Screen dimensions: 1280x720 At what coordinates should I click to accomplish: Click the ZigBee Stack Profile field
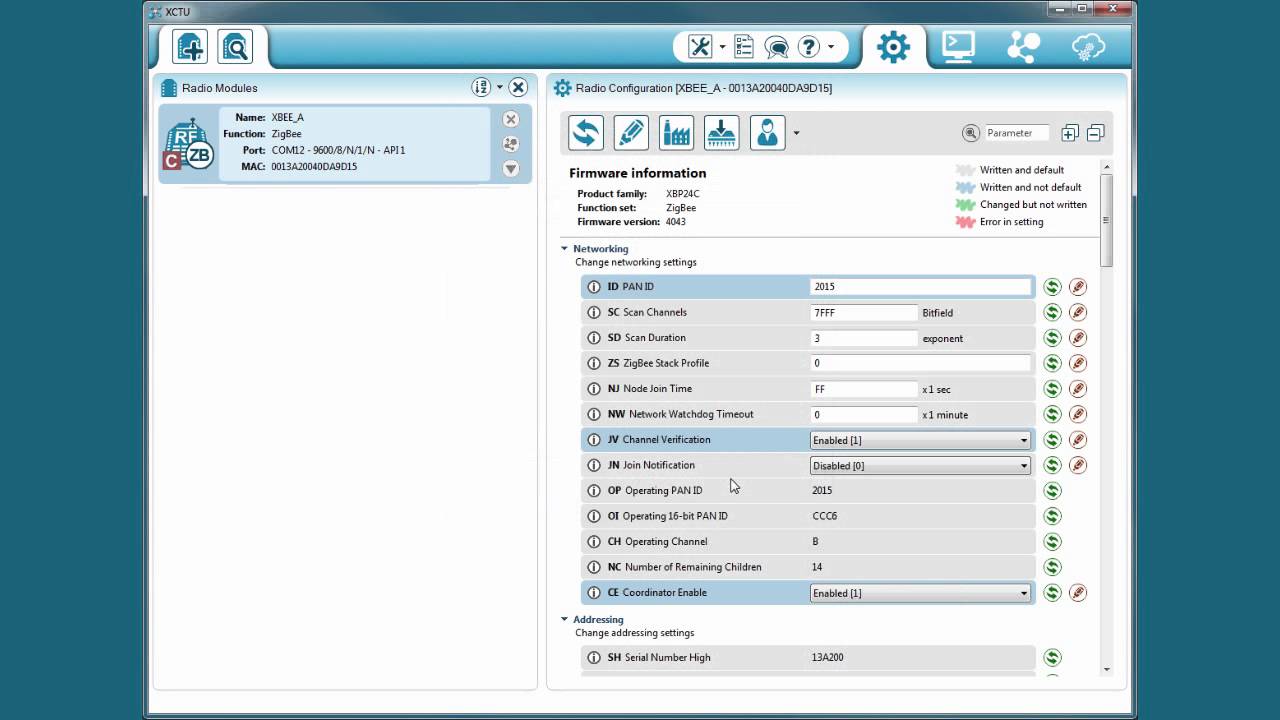[920, 363]
